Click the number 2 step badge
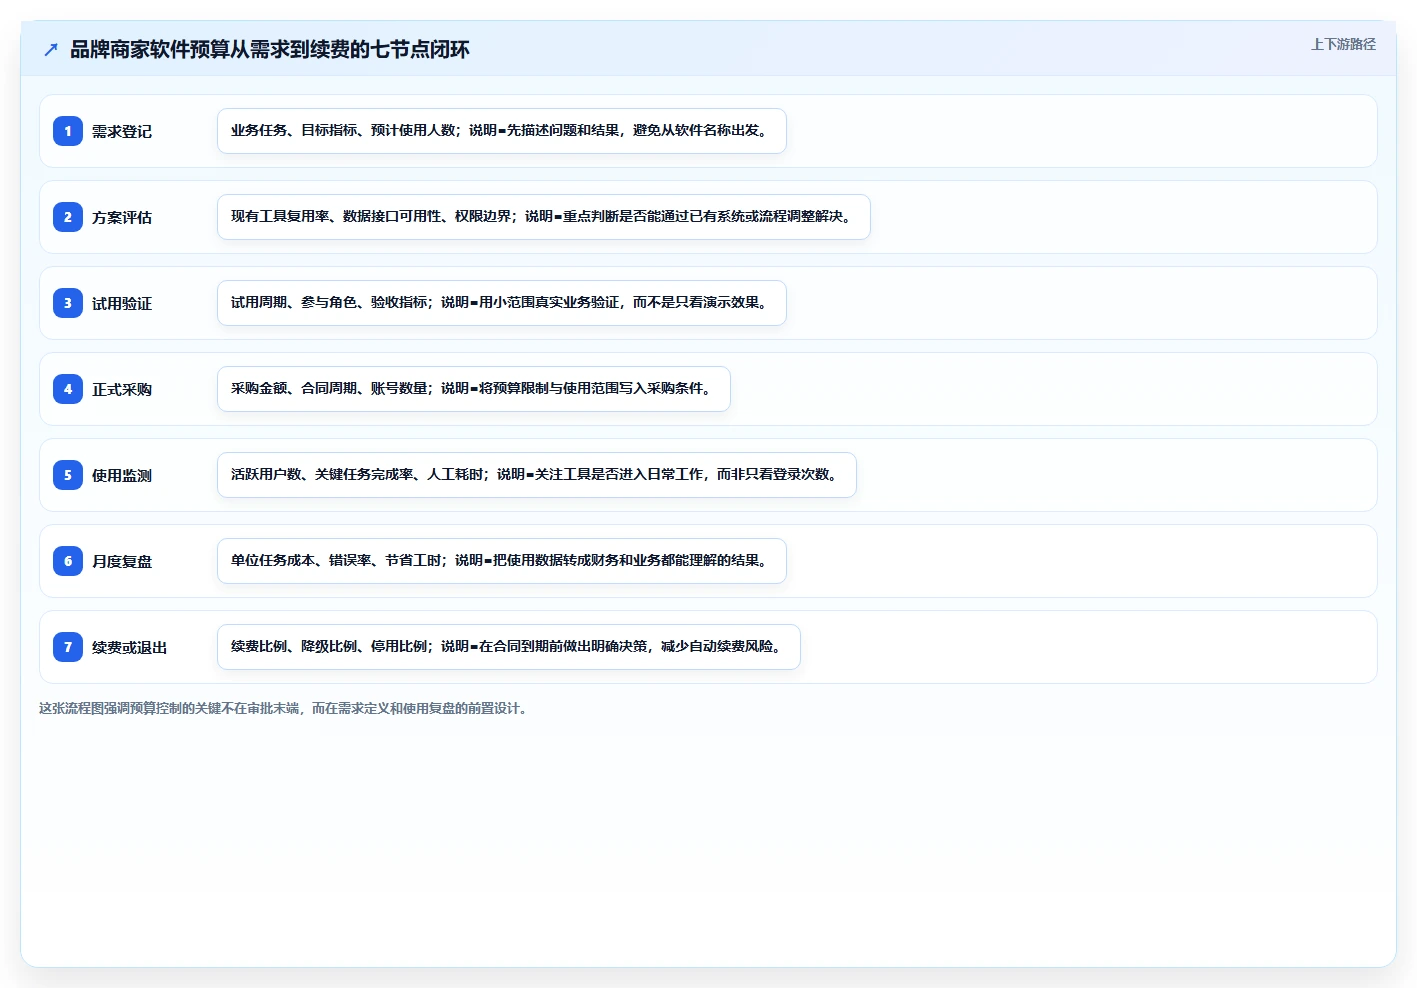The height and width of the screenshot is (988, 1417). pos(68,217)
